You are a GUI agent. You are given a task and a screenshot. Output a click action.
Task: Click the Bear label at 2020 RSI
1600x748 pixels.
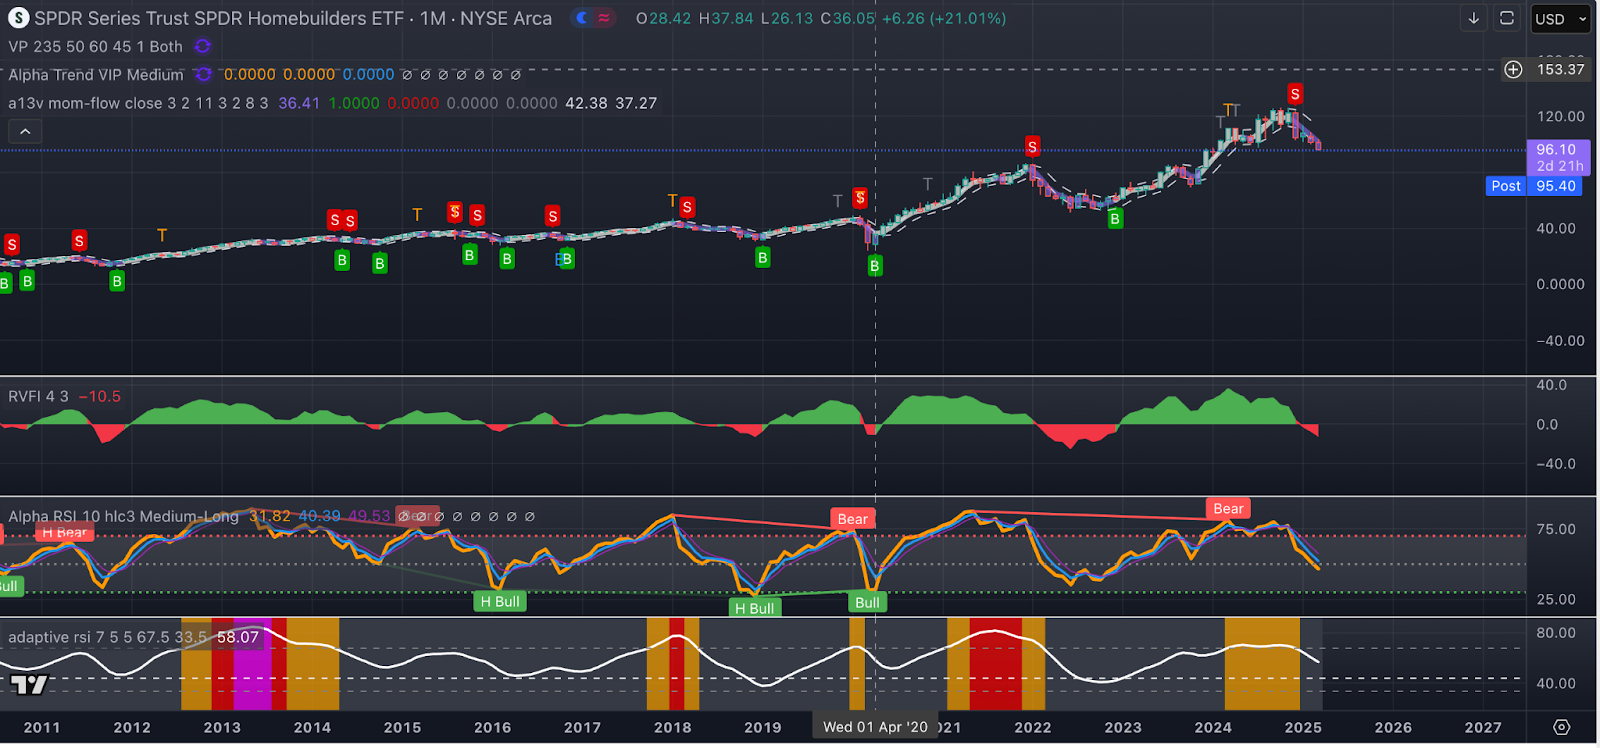point(853,518)
